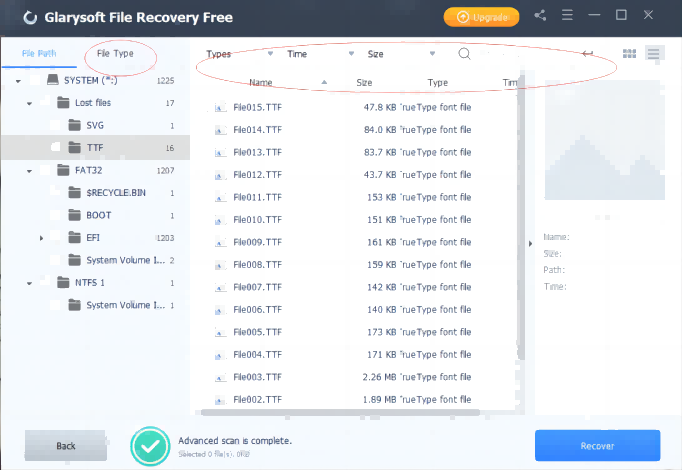Select the SYSTEM drive icon

coord(53,80)
